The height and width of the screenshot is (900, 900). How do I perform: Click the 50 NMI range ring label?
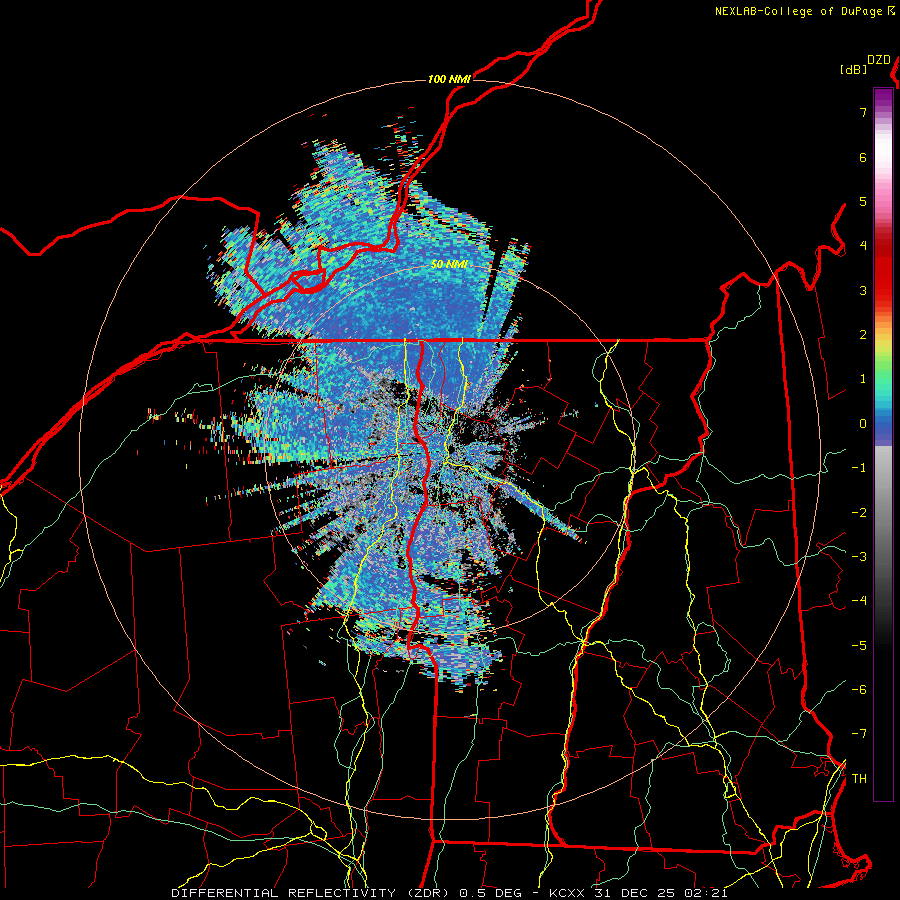point(449,265)
